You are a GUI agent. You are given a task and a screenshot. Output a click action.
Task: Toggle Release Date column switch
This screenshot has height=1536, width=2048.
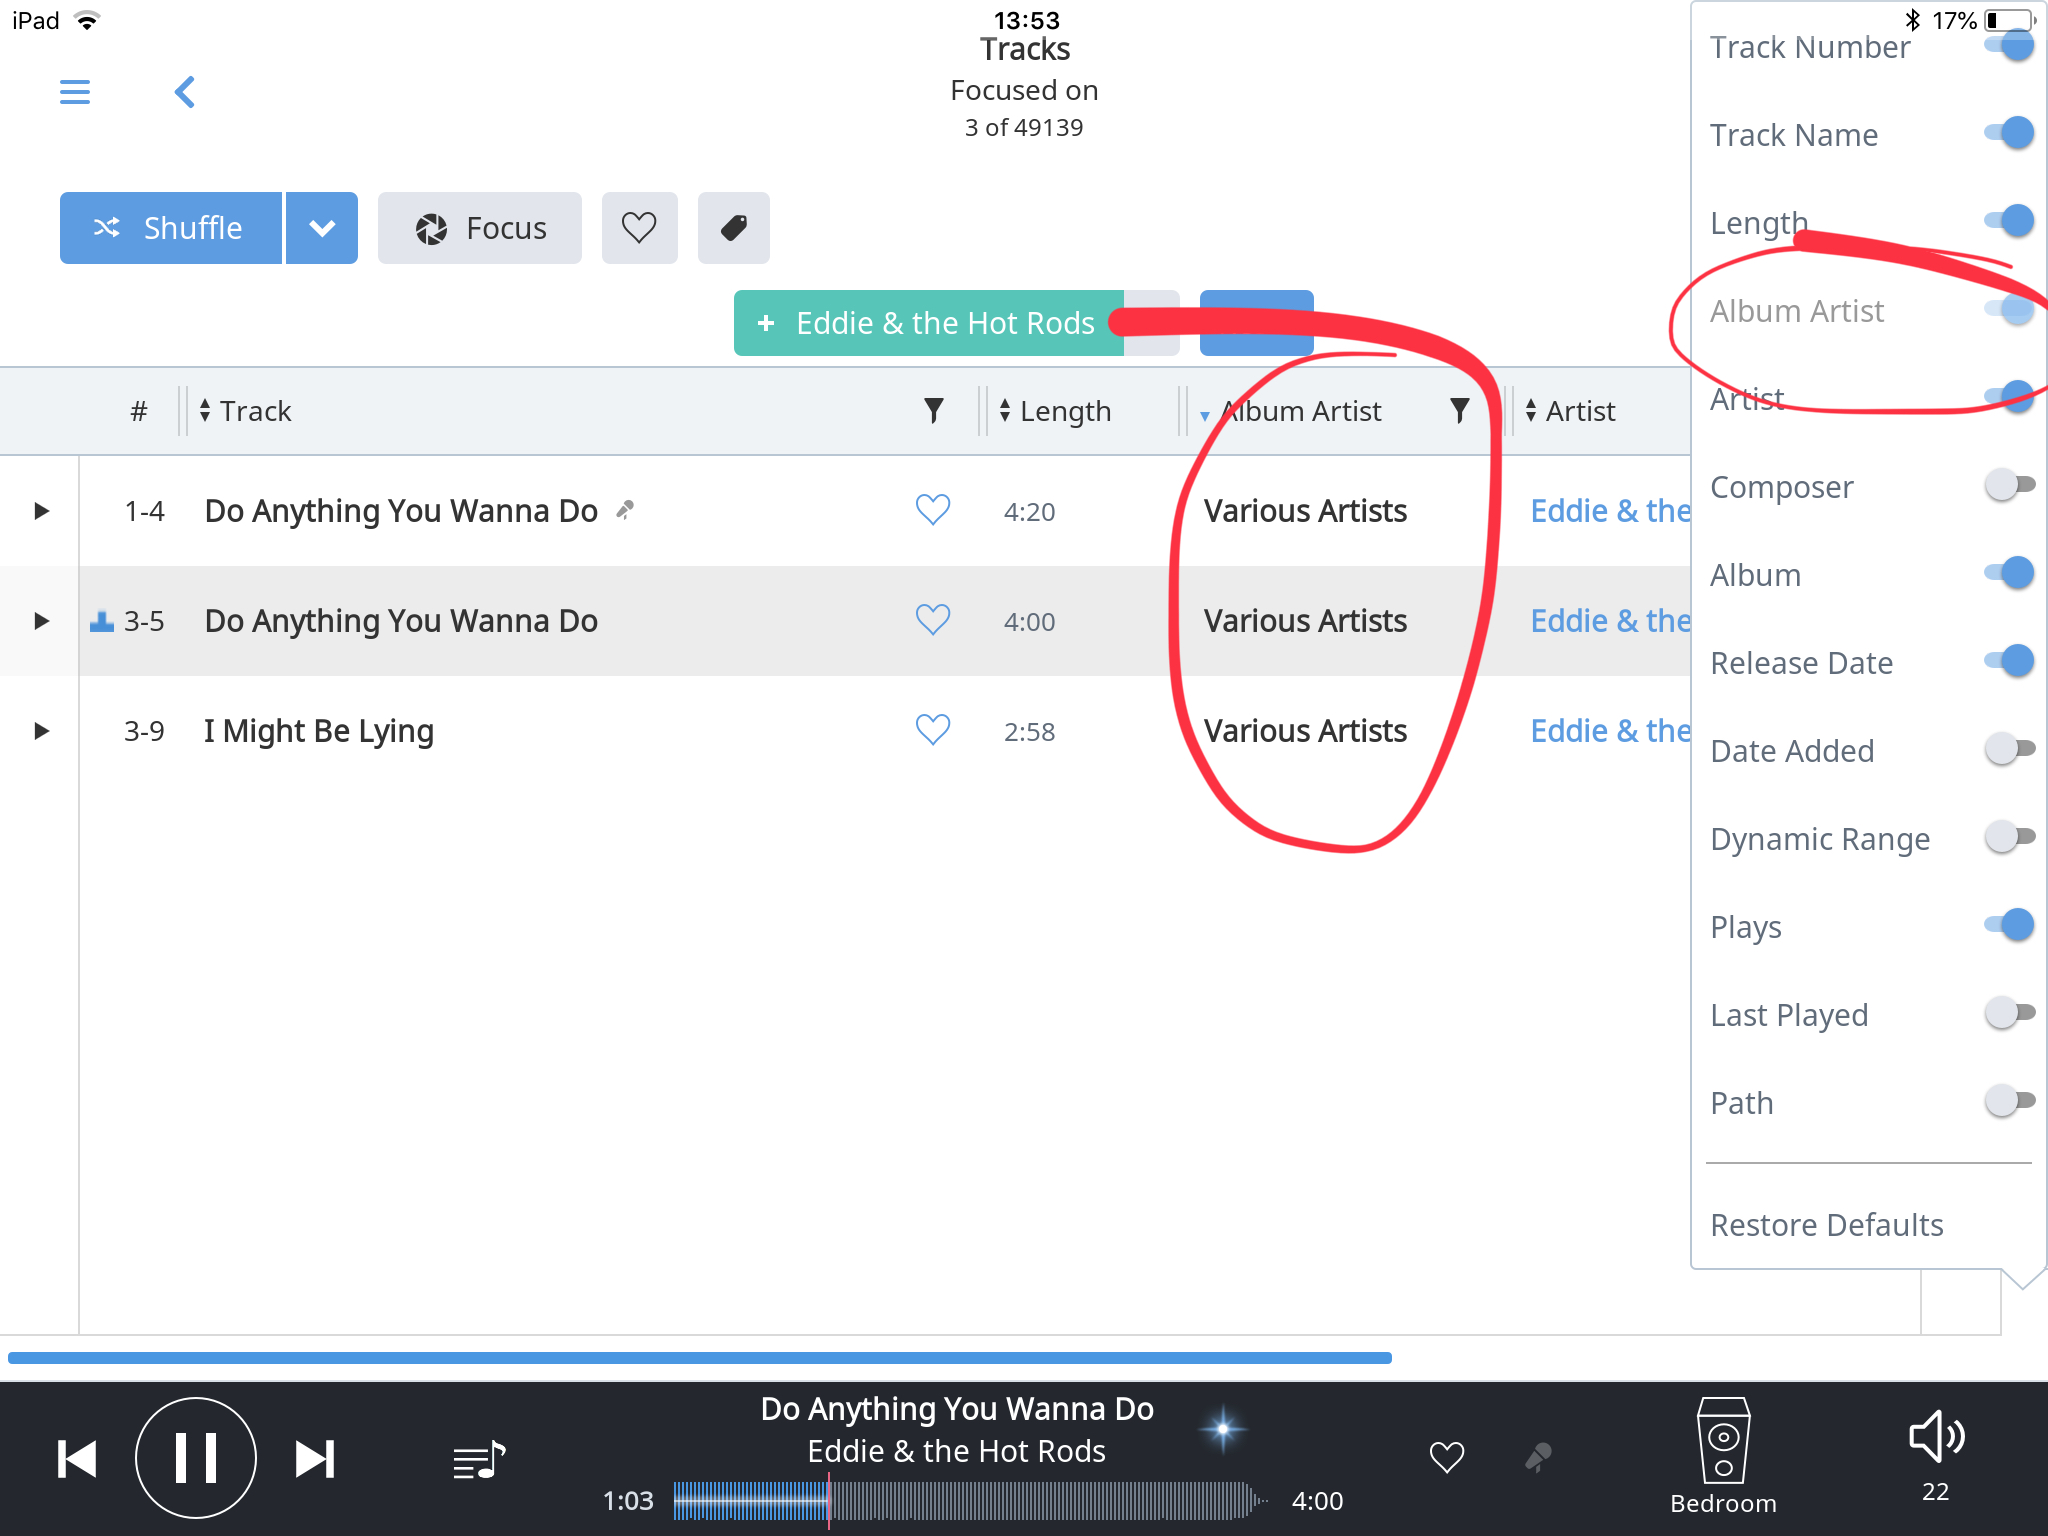[2010, 661]
